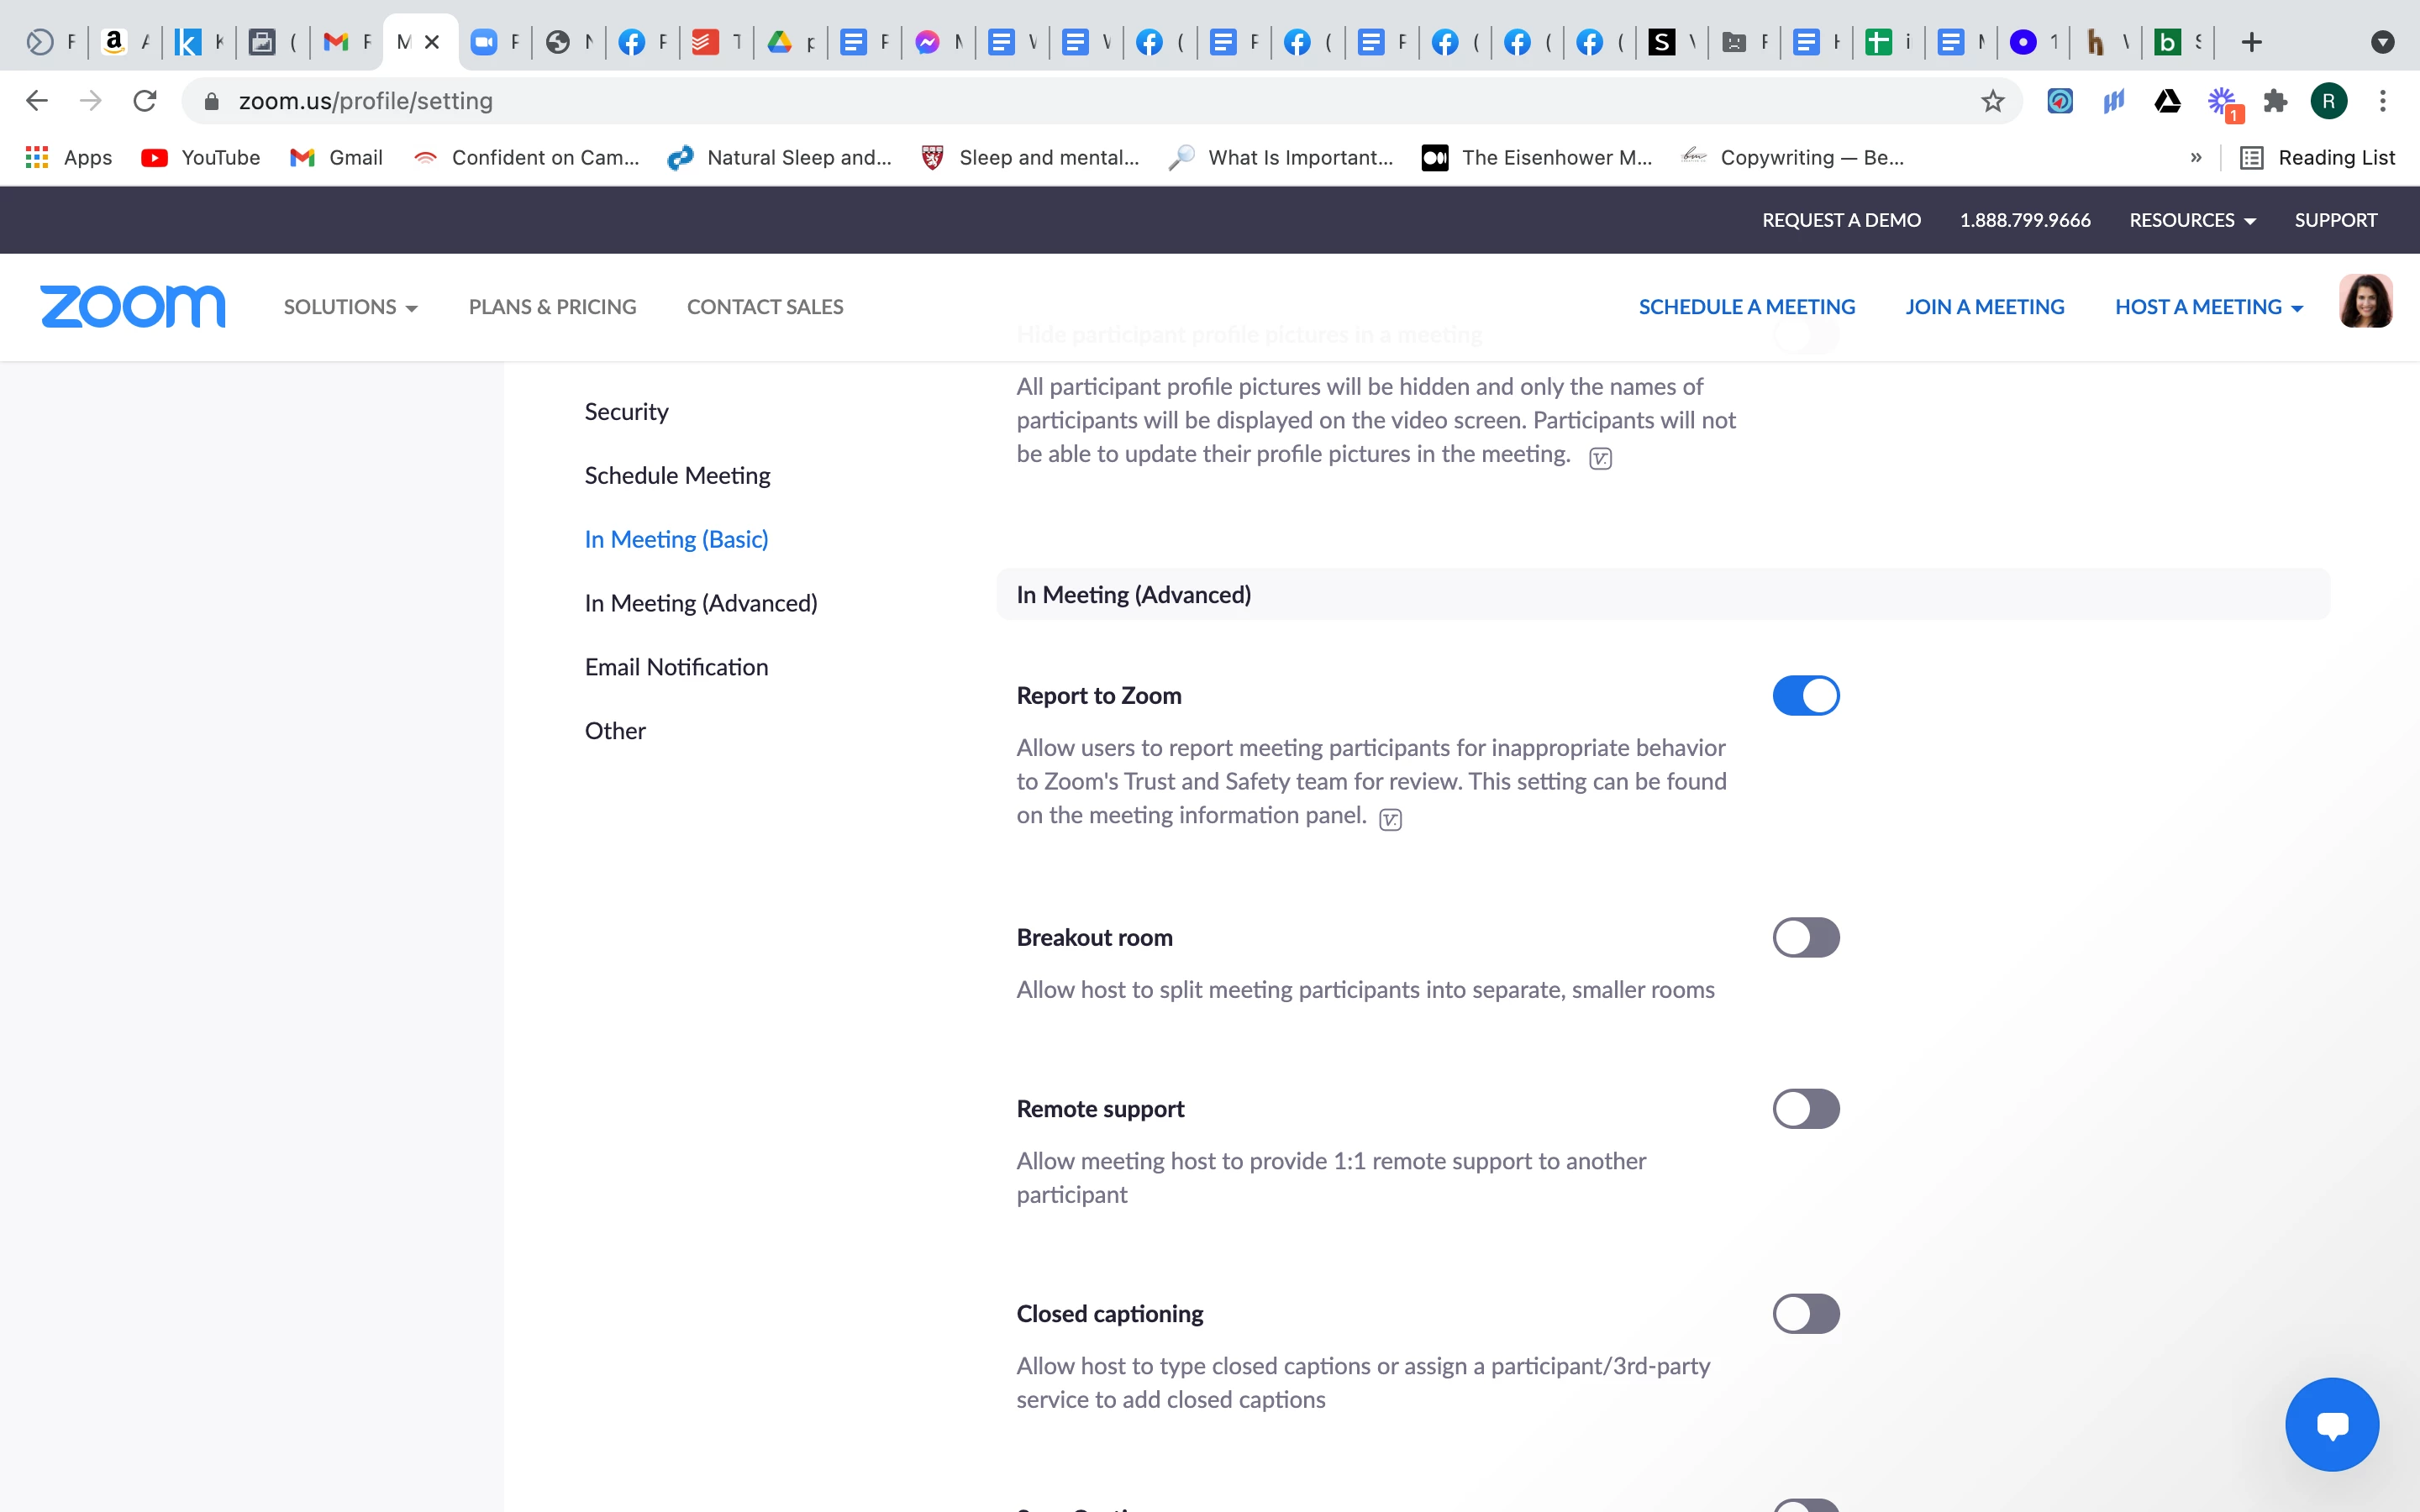This screenshot has width=2420, height=1512.
Task: Open a new browser tab
Action: (x=2251, y=42)
